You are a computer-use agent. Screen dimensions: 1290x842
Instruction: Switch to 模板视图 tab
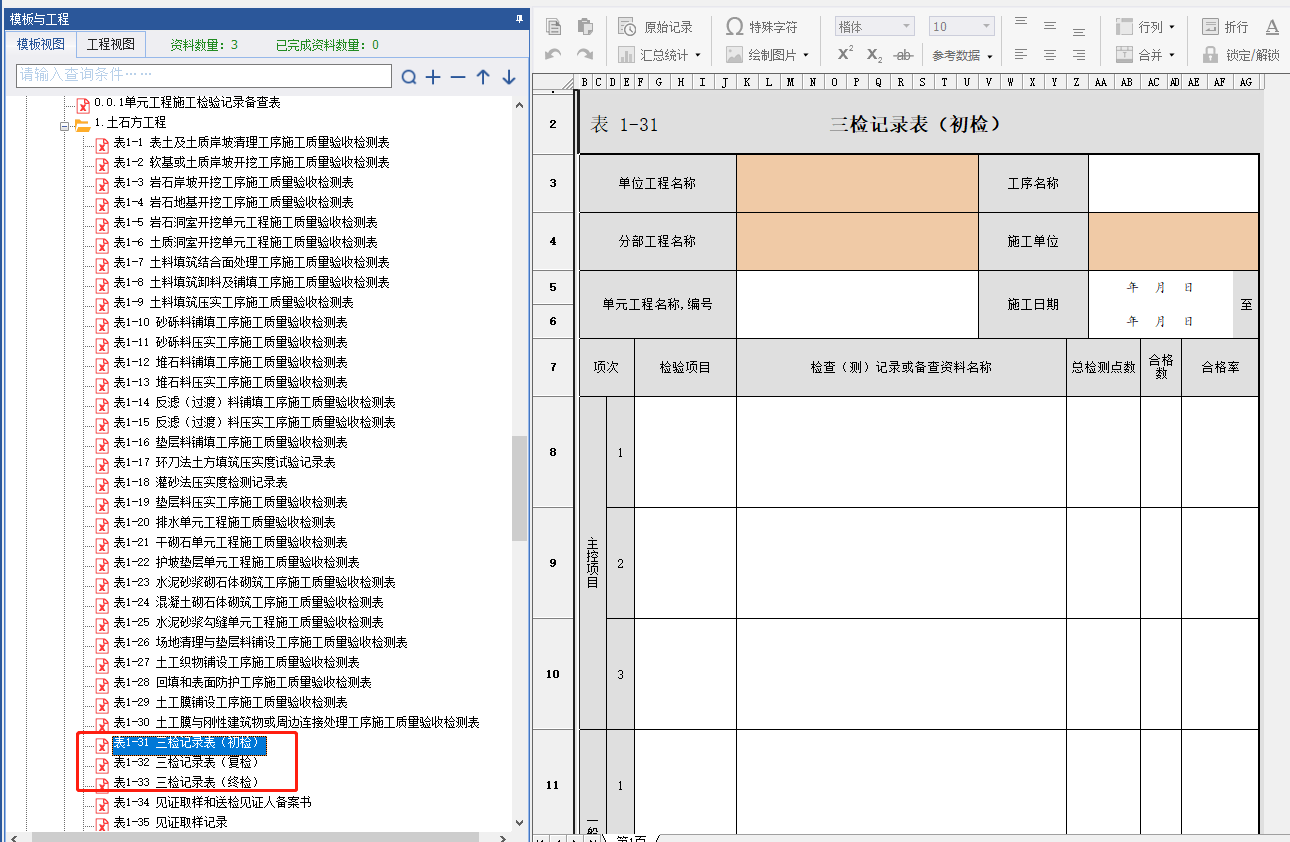coord(41,44)
